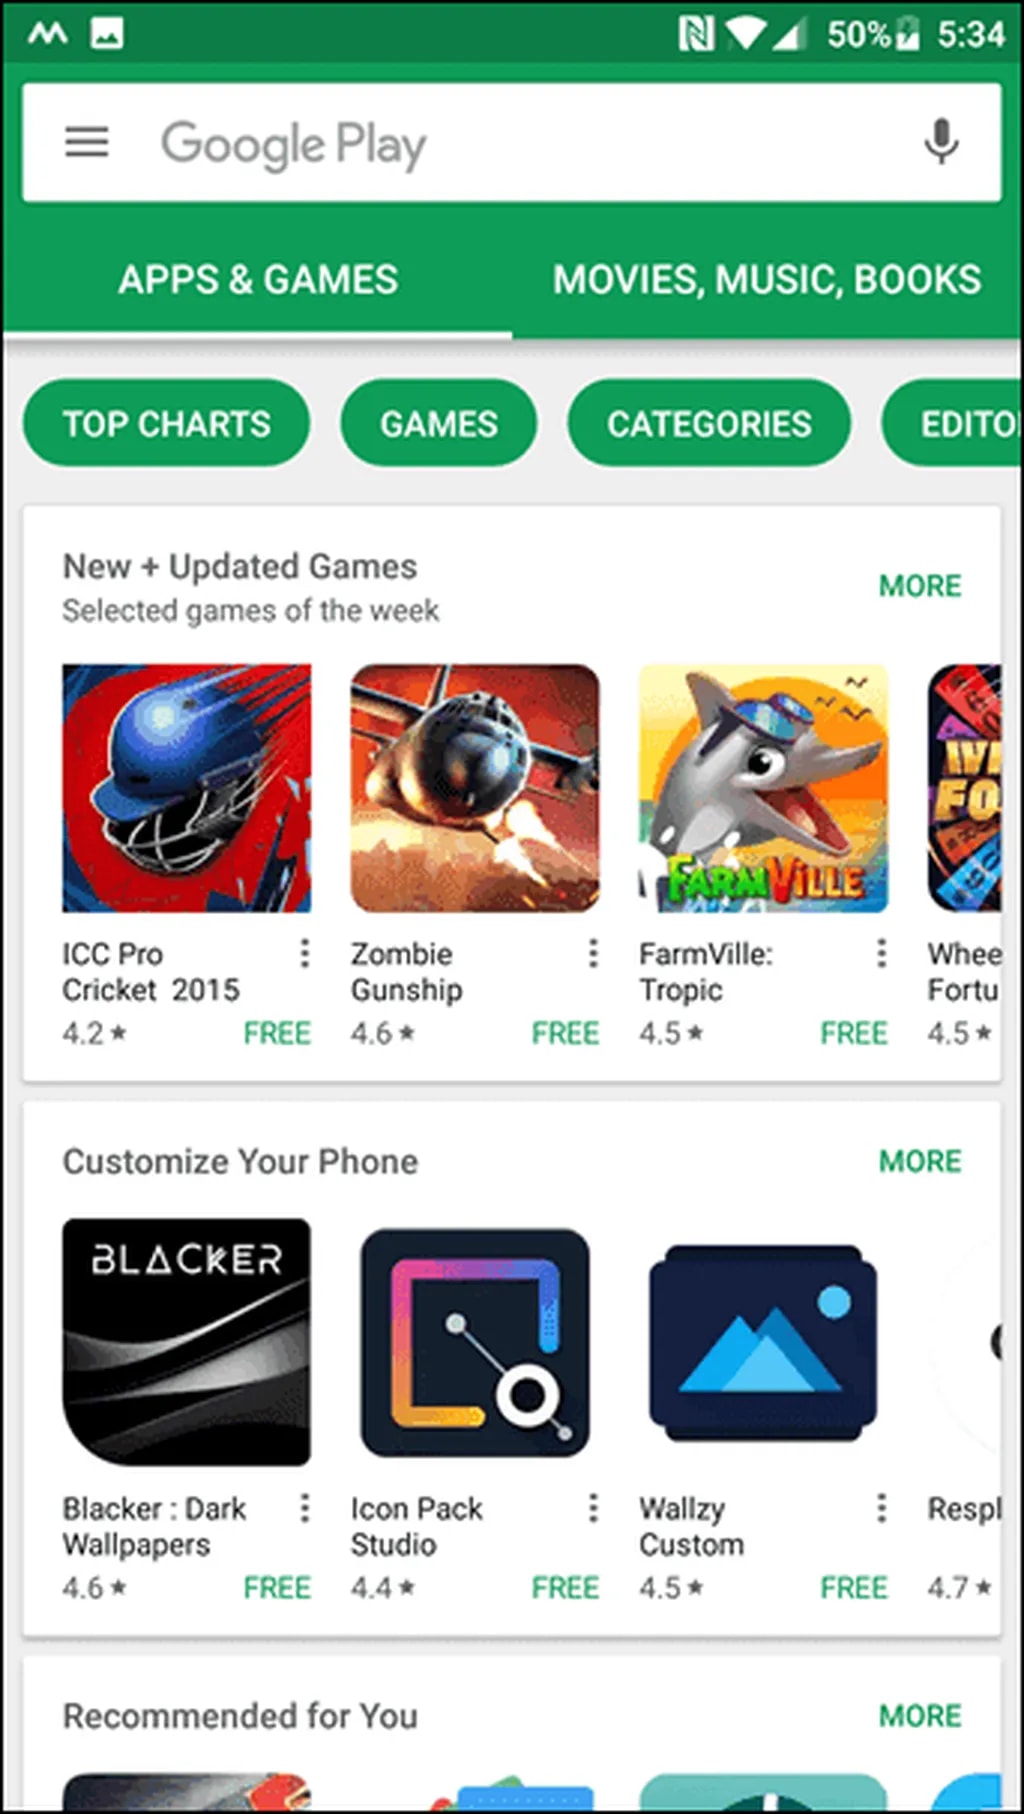Open the hamburger navigation menu
Viewport: 1024px width, 1814px height.
click(87, 142)
